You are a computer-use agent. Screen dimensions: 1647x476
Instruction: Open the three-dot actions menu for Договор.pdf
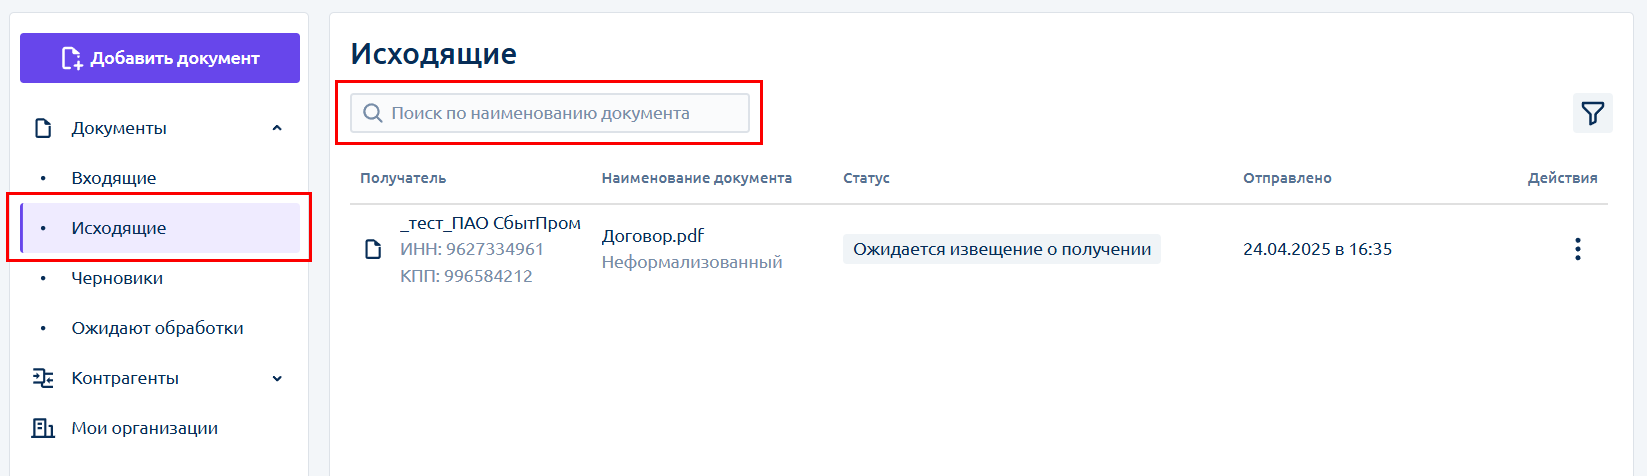[1577, 249]
